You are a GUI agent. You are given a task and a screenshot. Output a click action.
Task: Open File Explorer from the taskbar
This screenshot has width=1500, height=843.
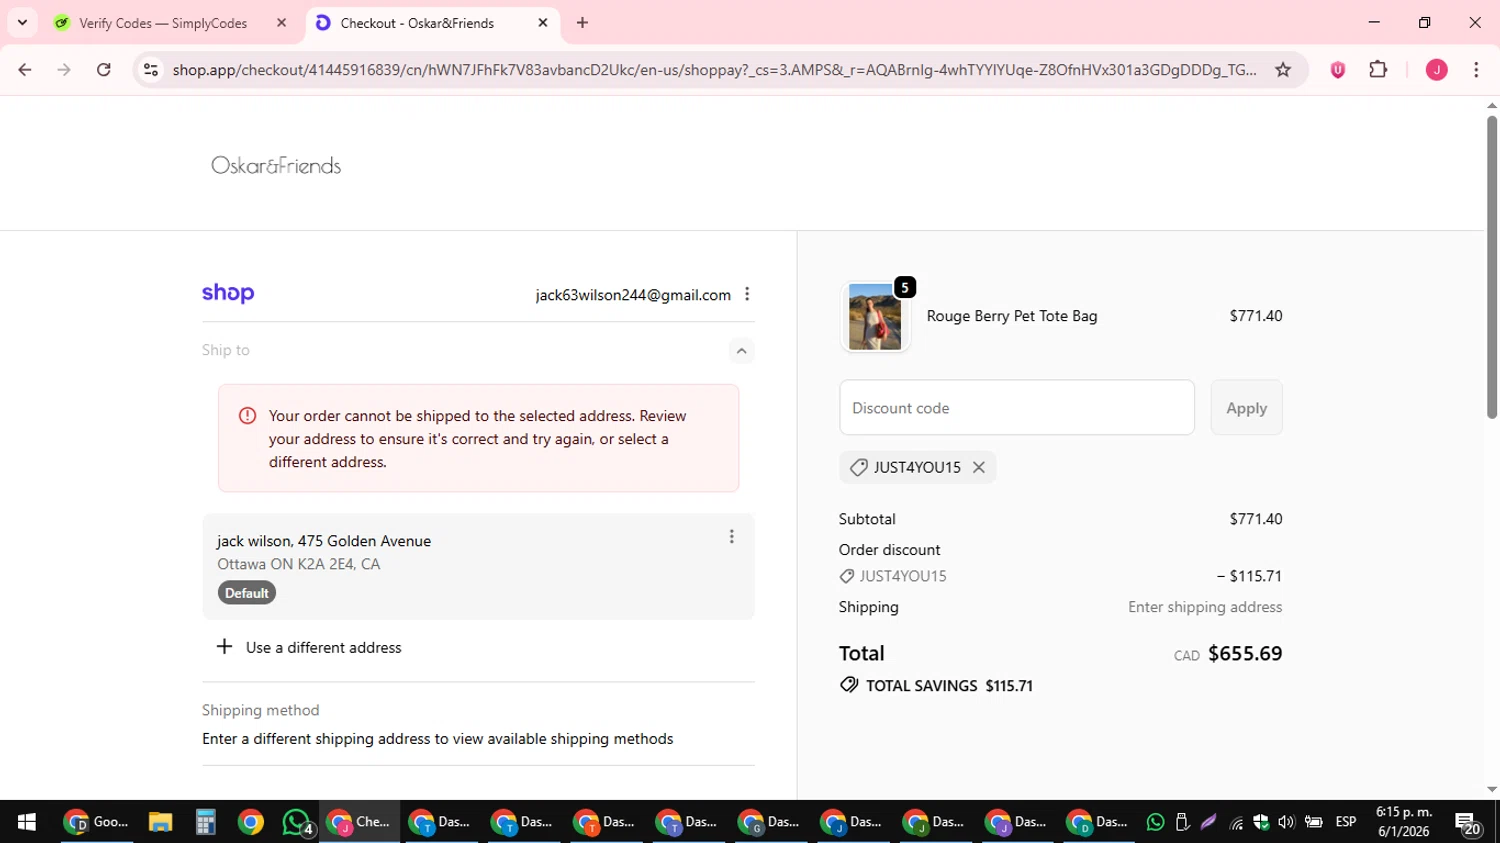tap(160, 822)
